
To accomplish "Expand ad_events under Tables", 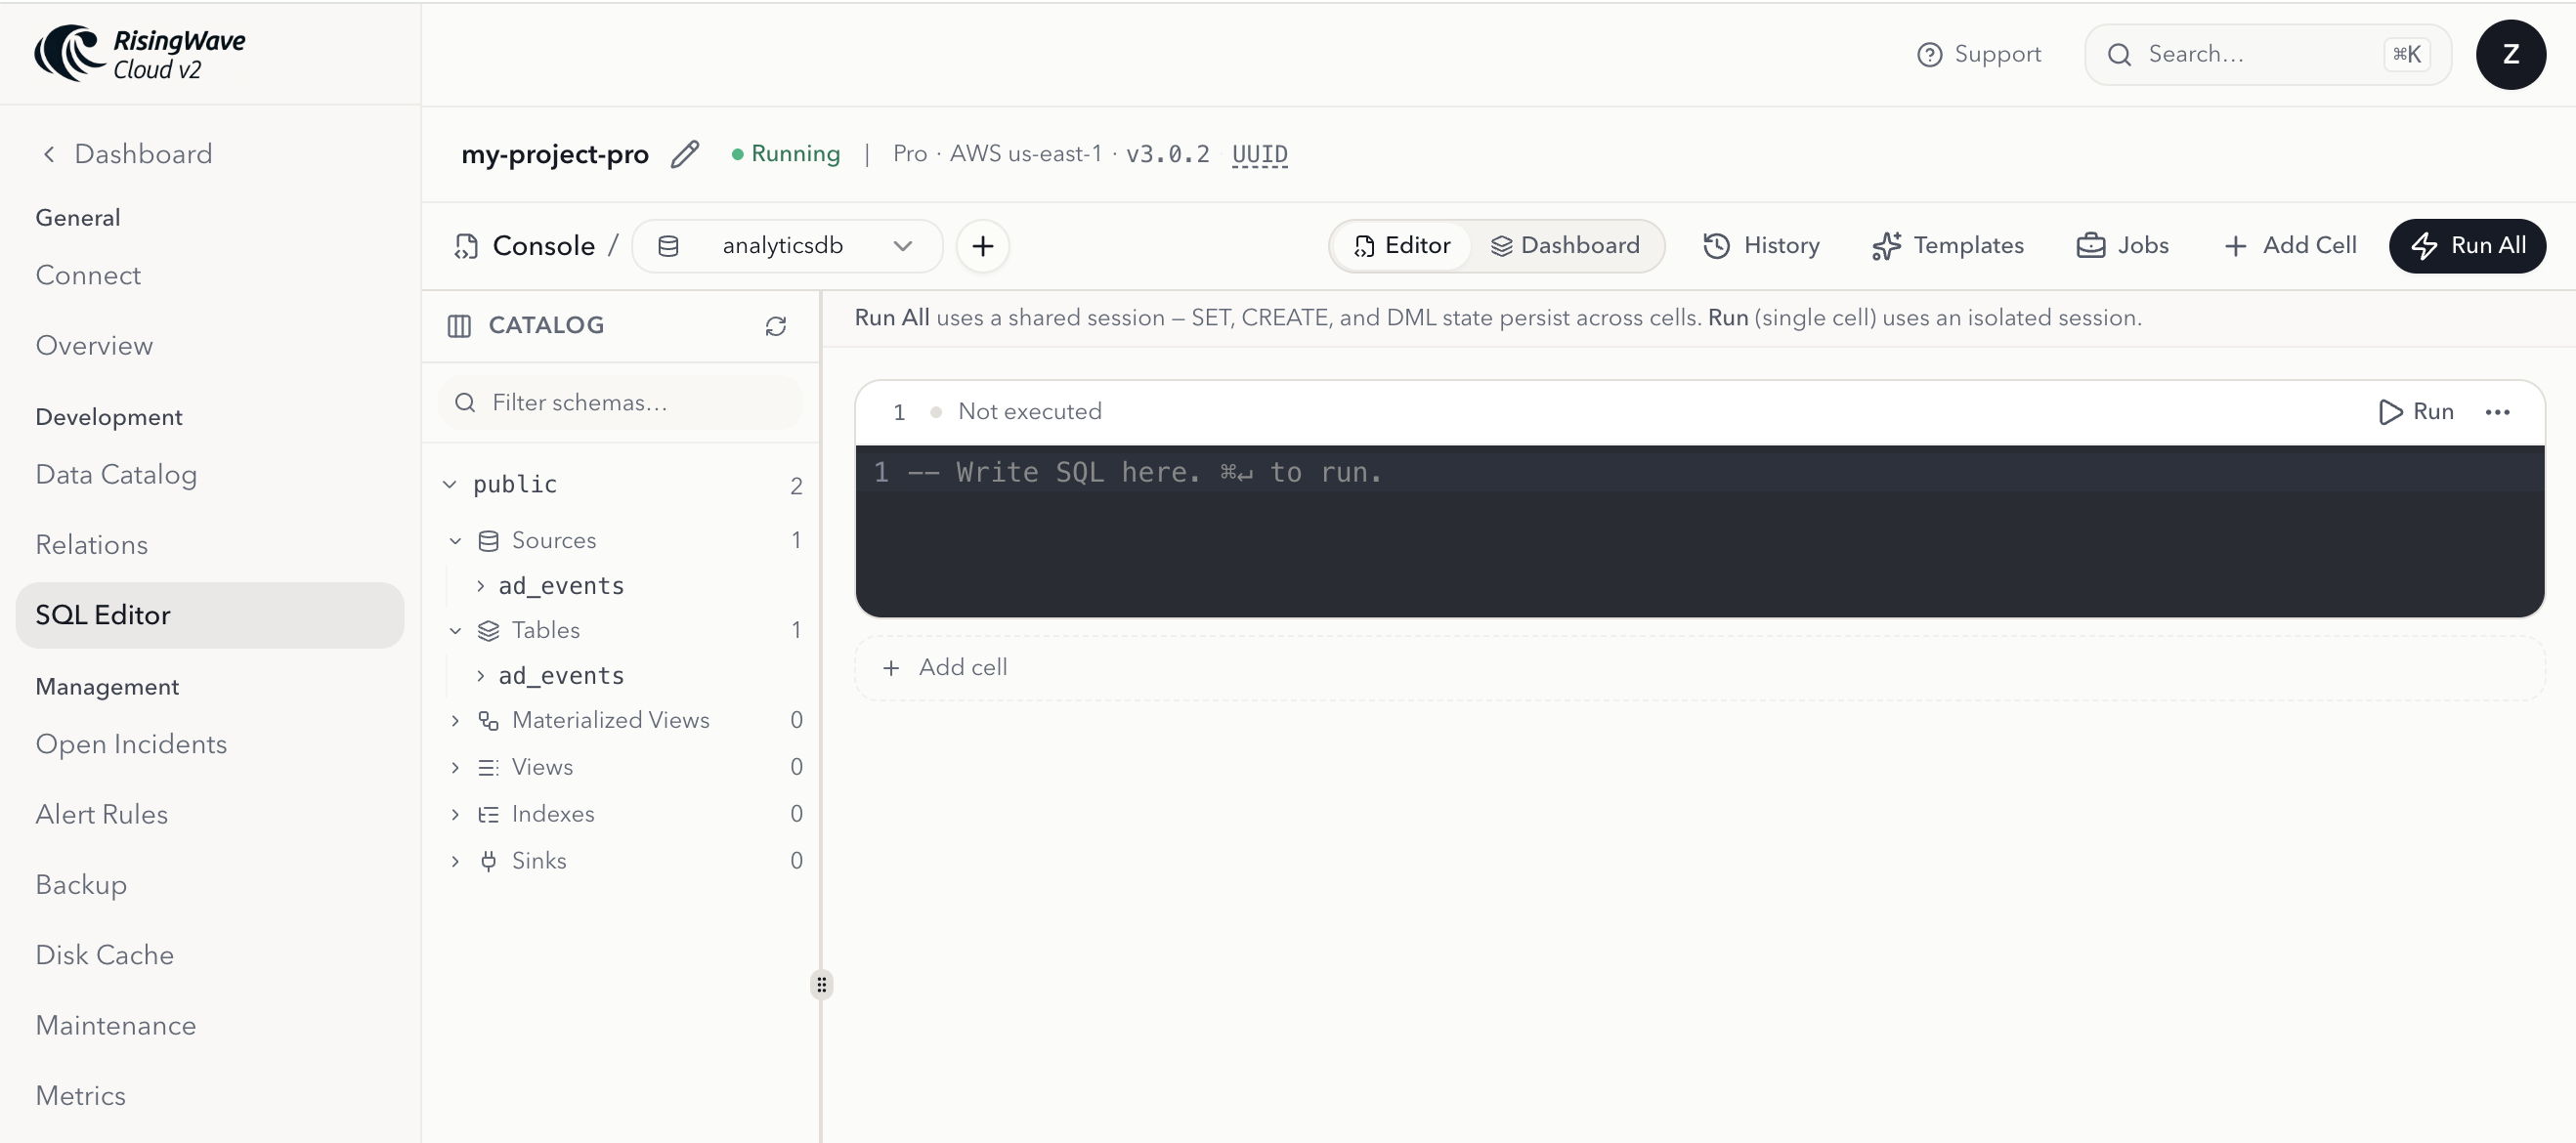I will (x=480, y=676).
